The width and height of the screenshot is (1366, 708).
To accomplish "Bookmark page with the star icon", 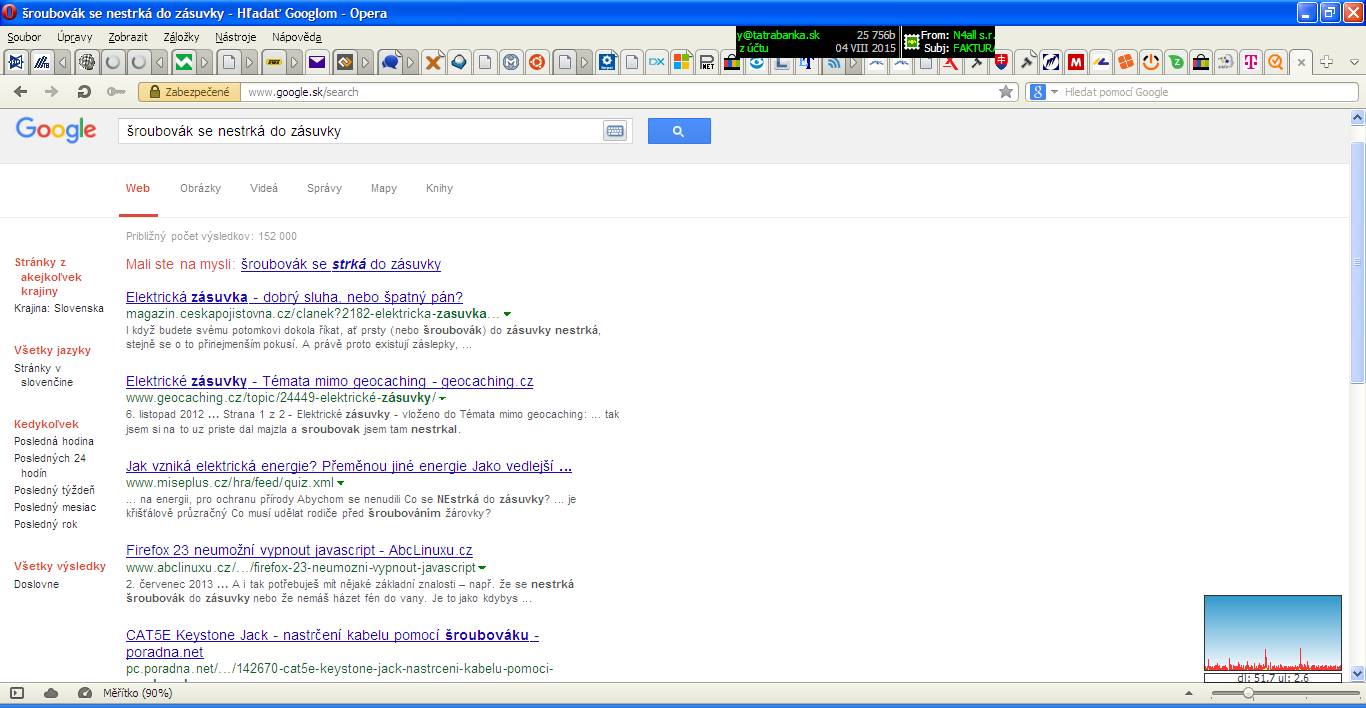I will [1006, 92].
